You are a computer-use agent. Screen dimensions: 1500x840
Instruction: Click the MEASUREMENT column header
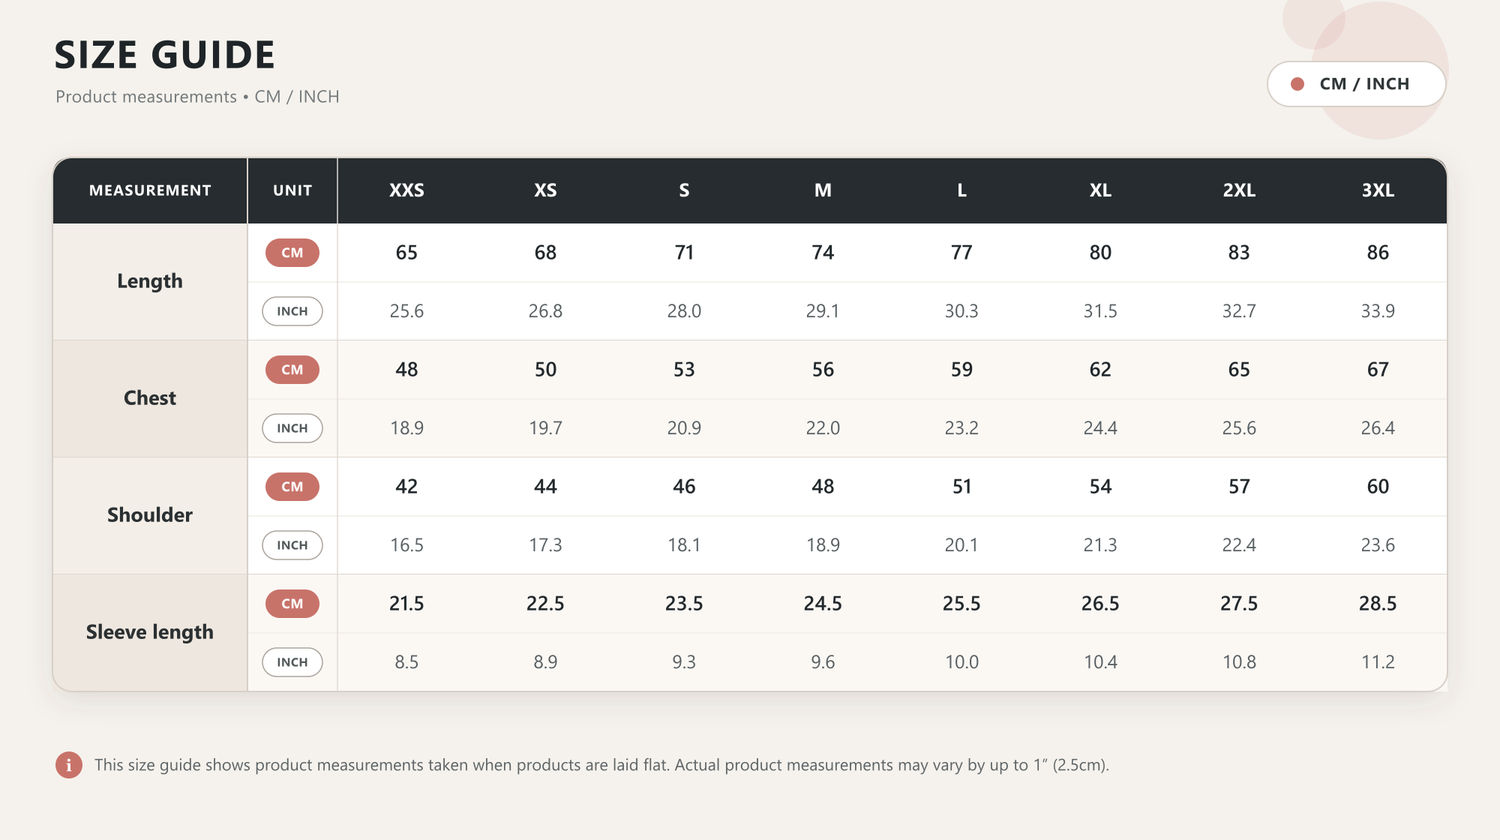click(150, 190)
